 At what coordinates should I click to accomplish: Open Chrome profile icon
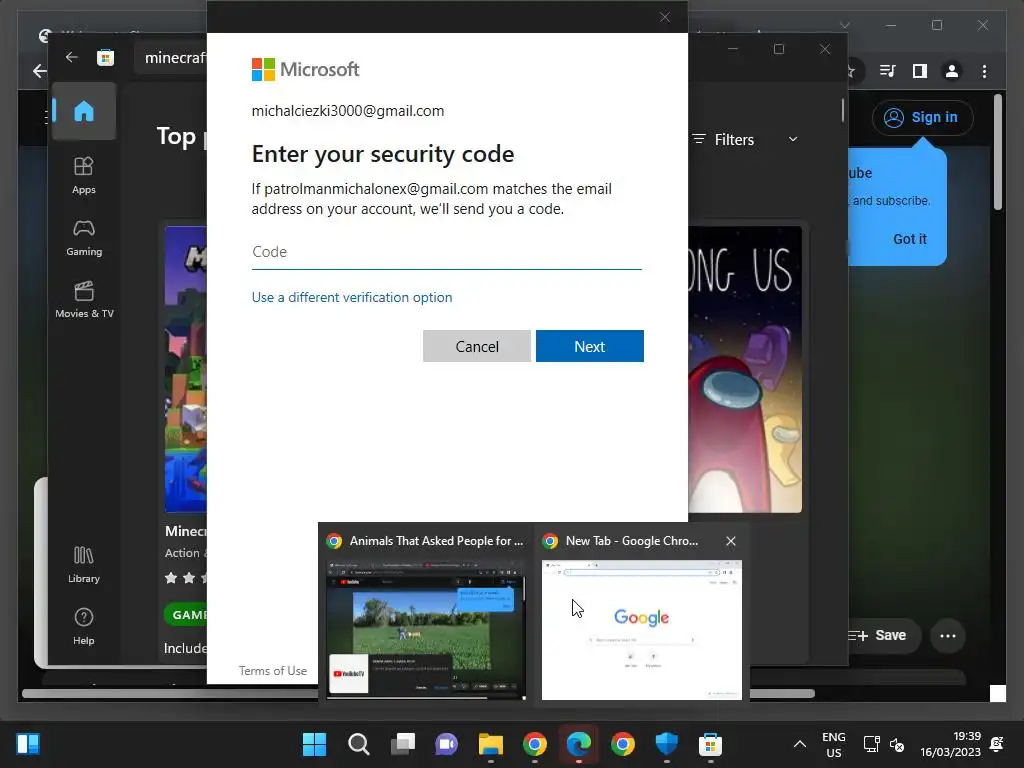[x=952, y=71]
